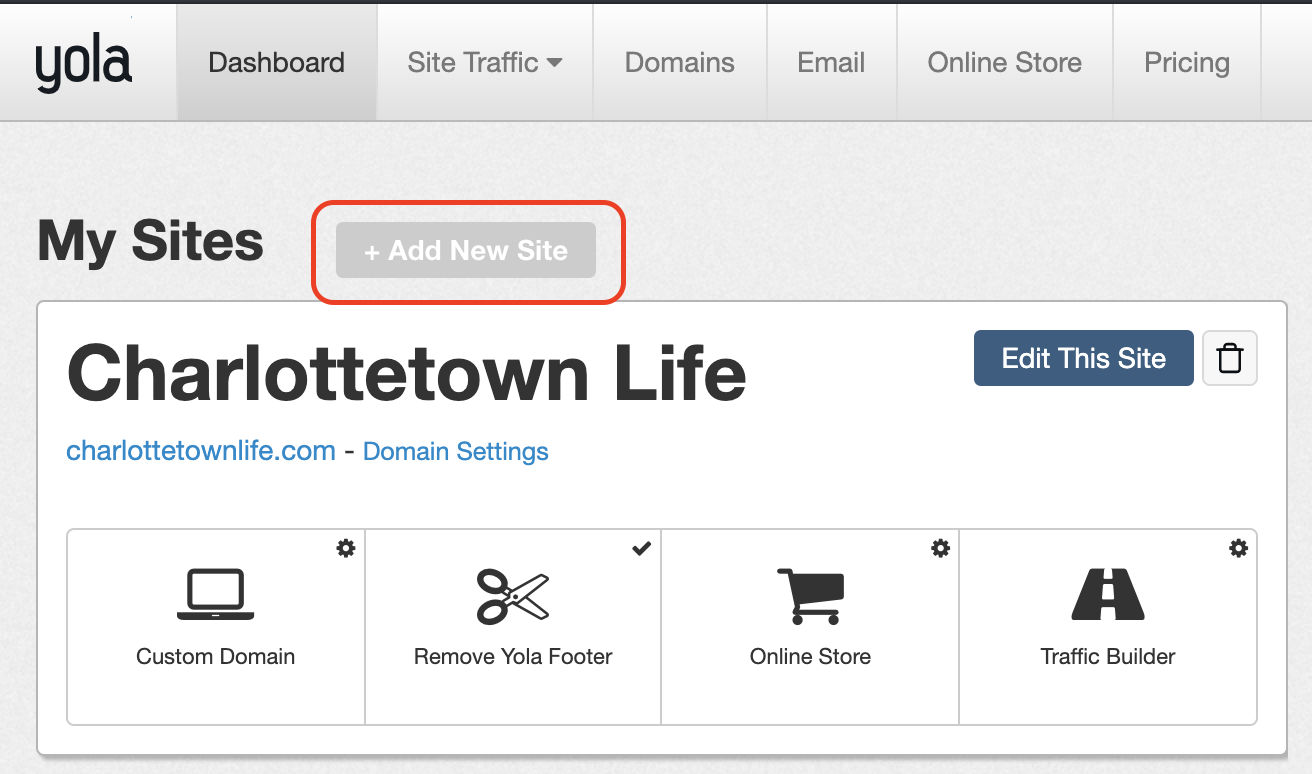Screen dimensions: 1312x774
Task: Select the Custom Domain label text
Action: click(216, 657)
